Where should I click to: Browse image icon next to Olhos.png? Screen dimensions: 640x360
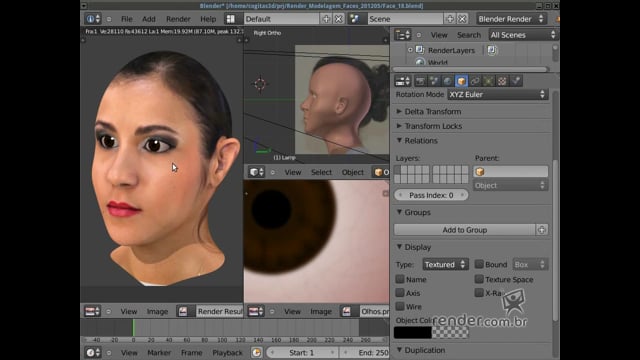point(347,311)
